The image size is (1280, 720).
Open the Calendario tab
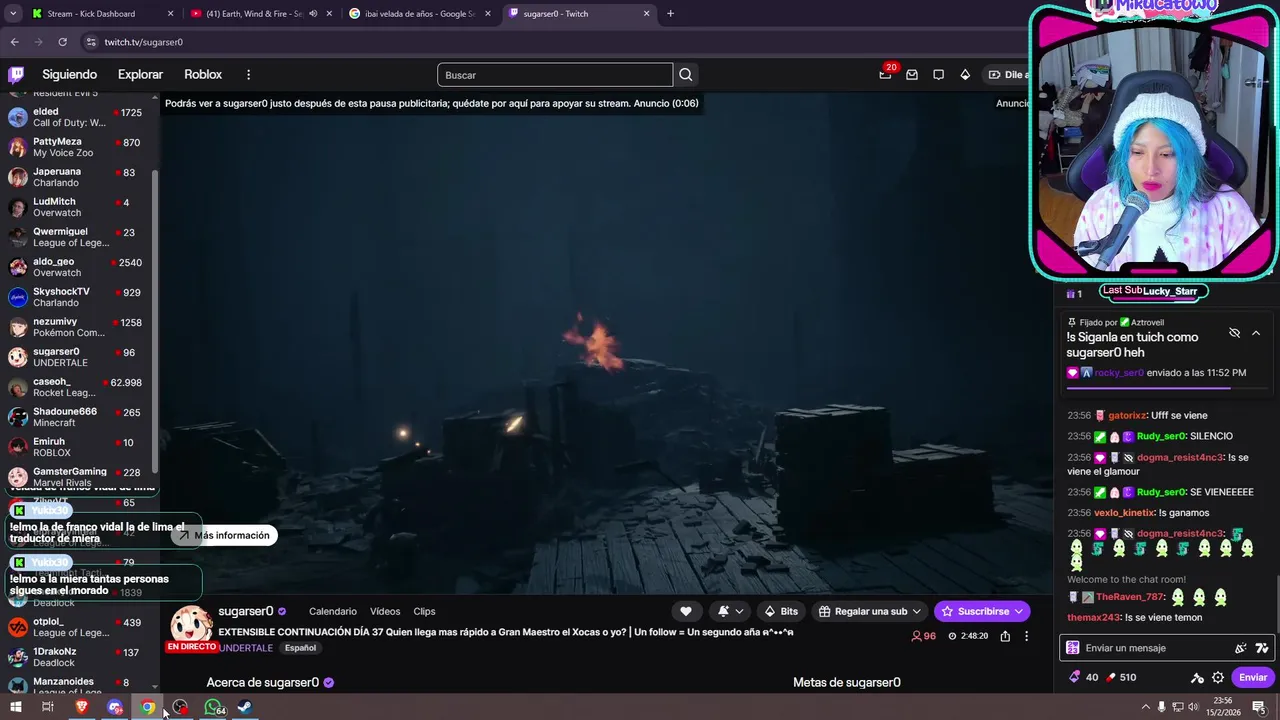click(x=333, y=611)
